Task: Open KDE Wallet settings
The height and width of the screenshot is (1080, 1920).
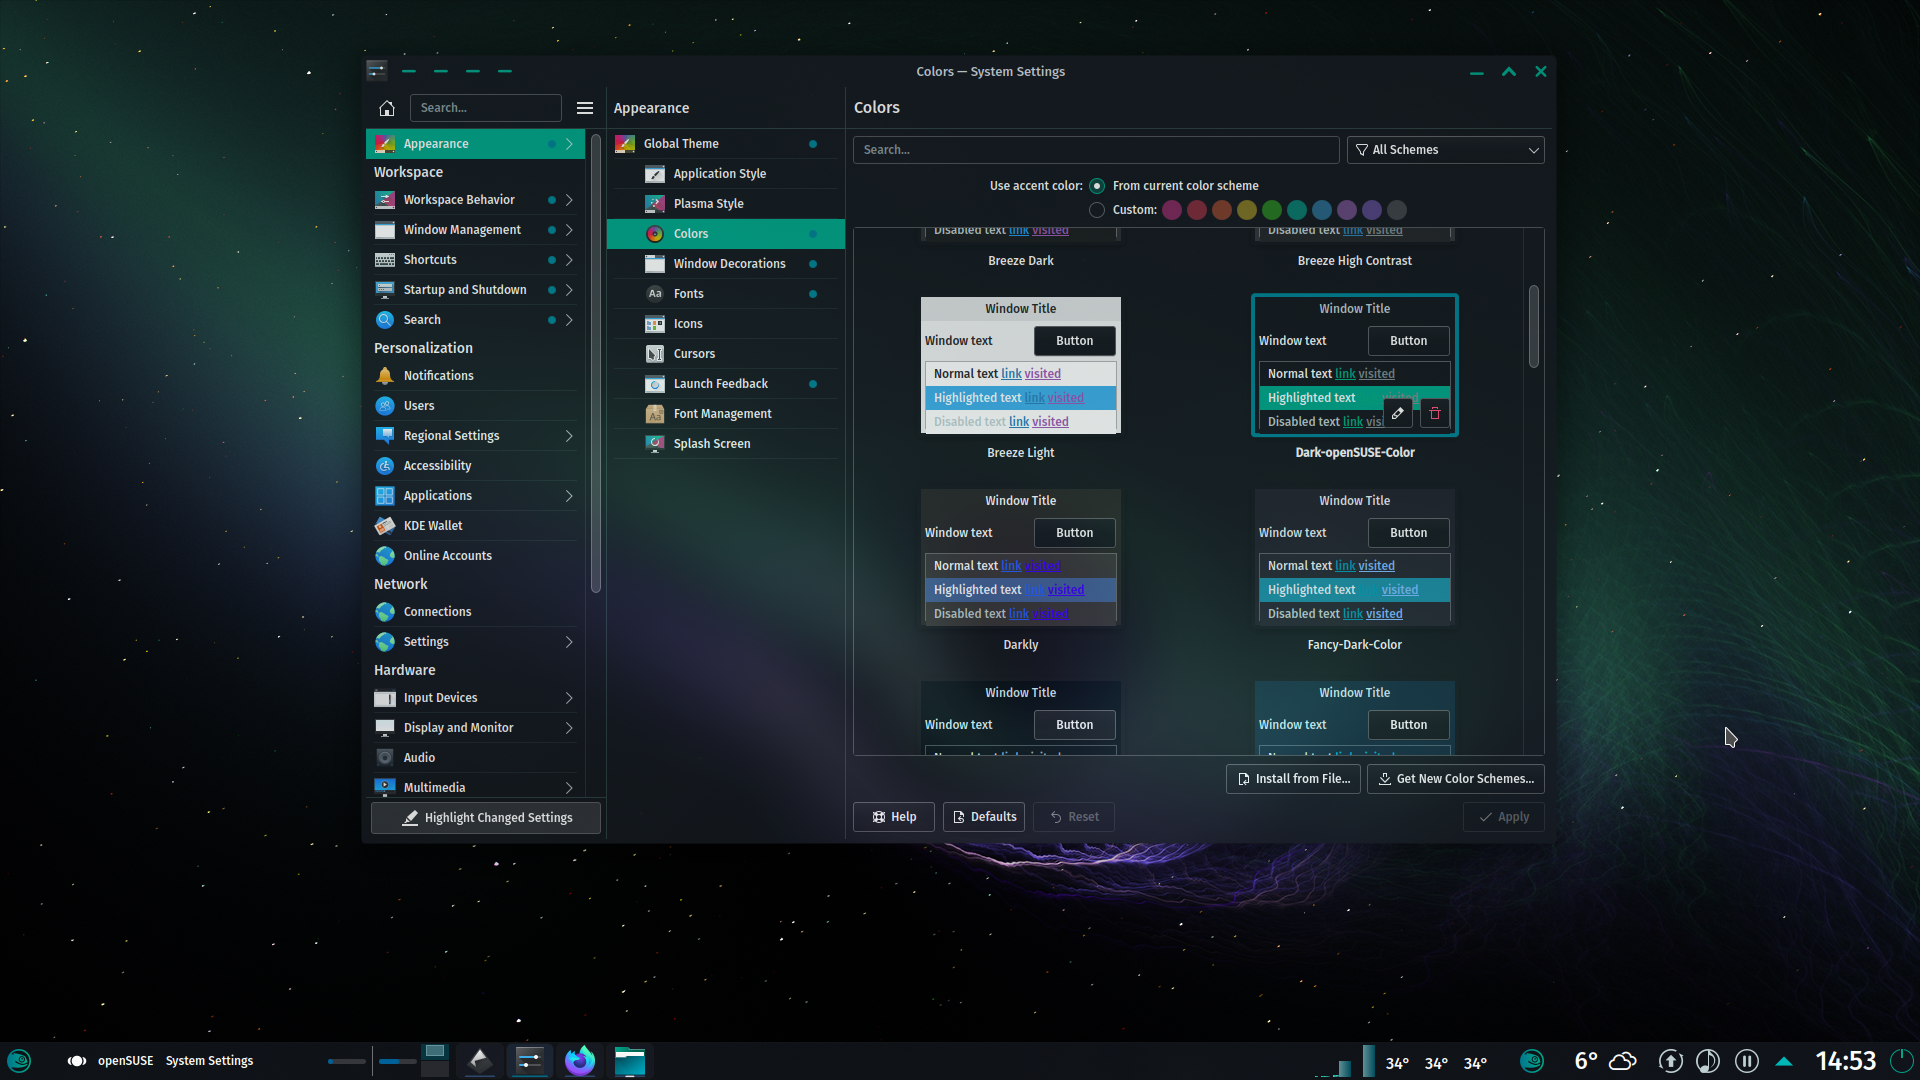Action: point(475,526)
